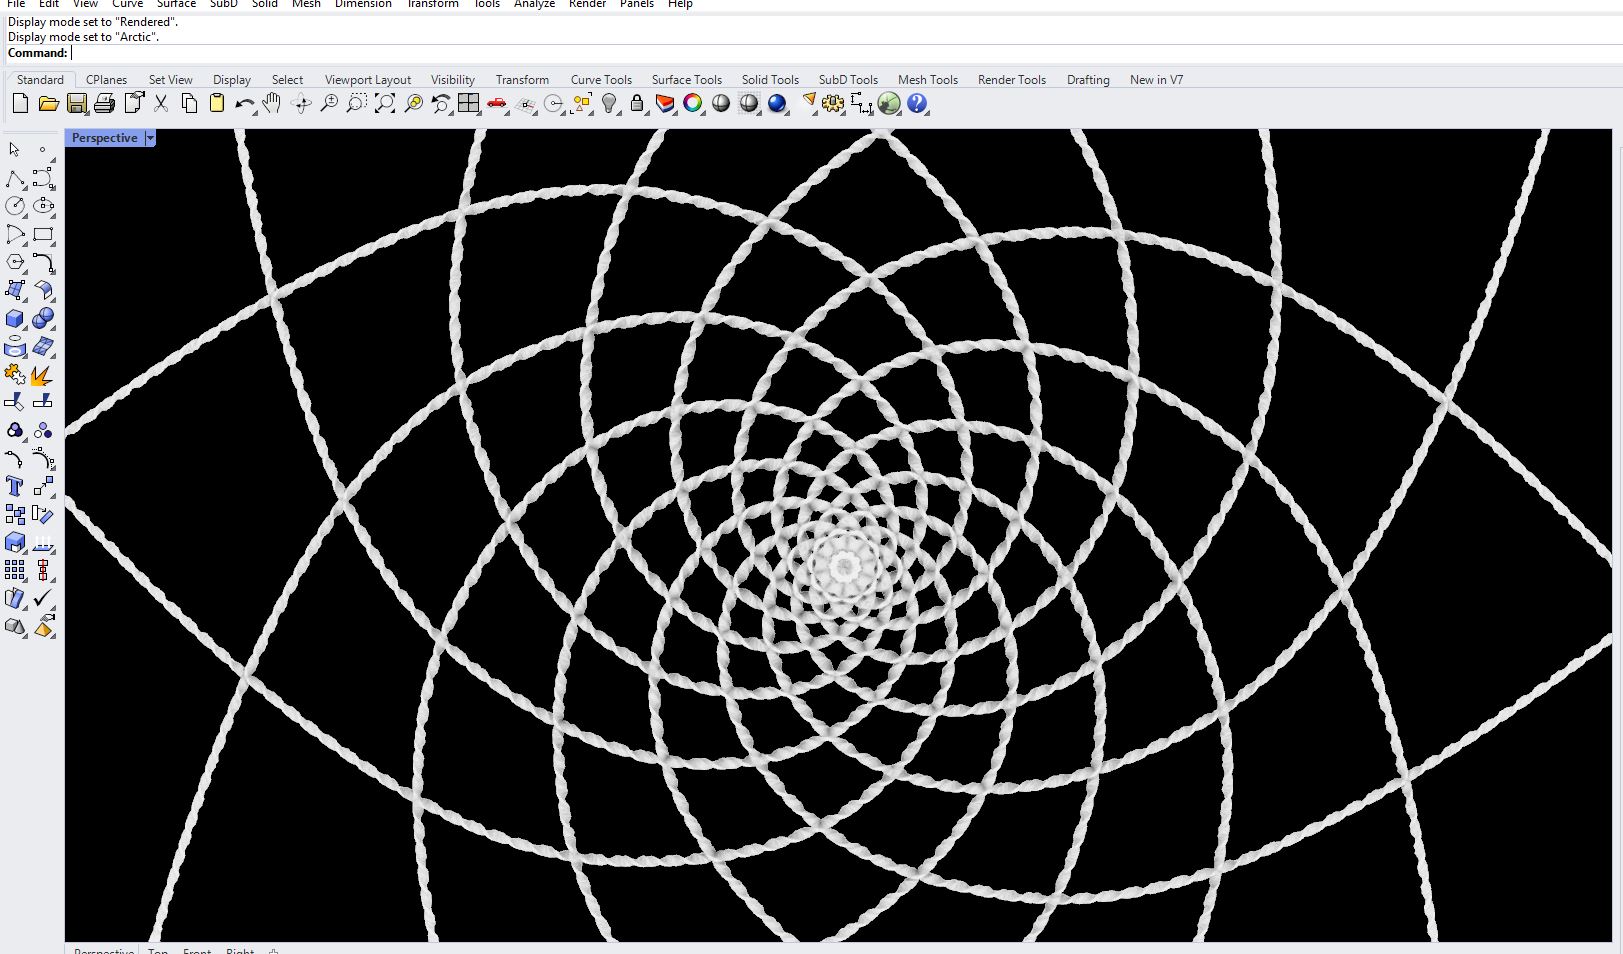The image size is (1623, 954).
Task: Click the Zoom Extents icon
Action: click(385, 104)
